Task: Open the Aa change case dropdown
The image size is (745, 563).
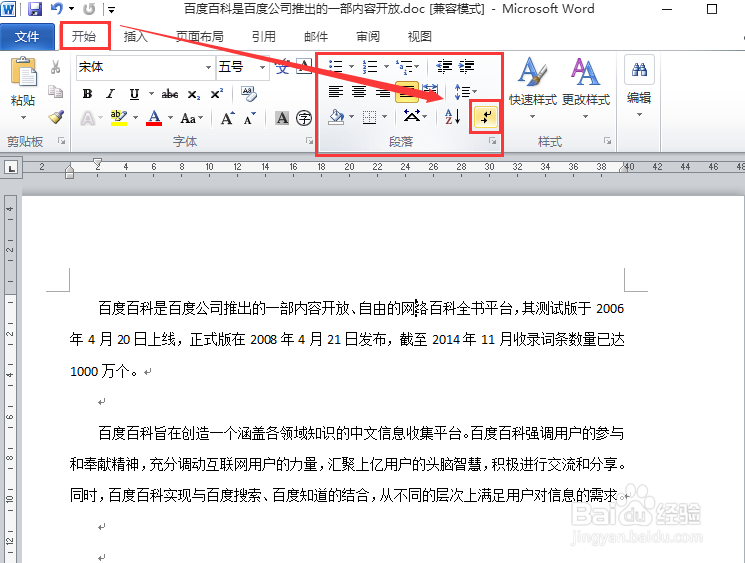Action: coord(191,118)
